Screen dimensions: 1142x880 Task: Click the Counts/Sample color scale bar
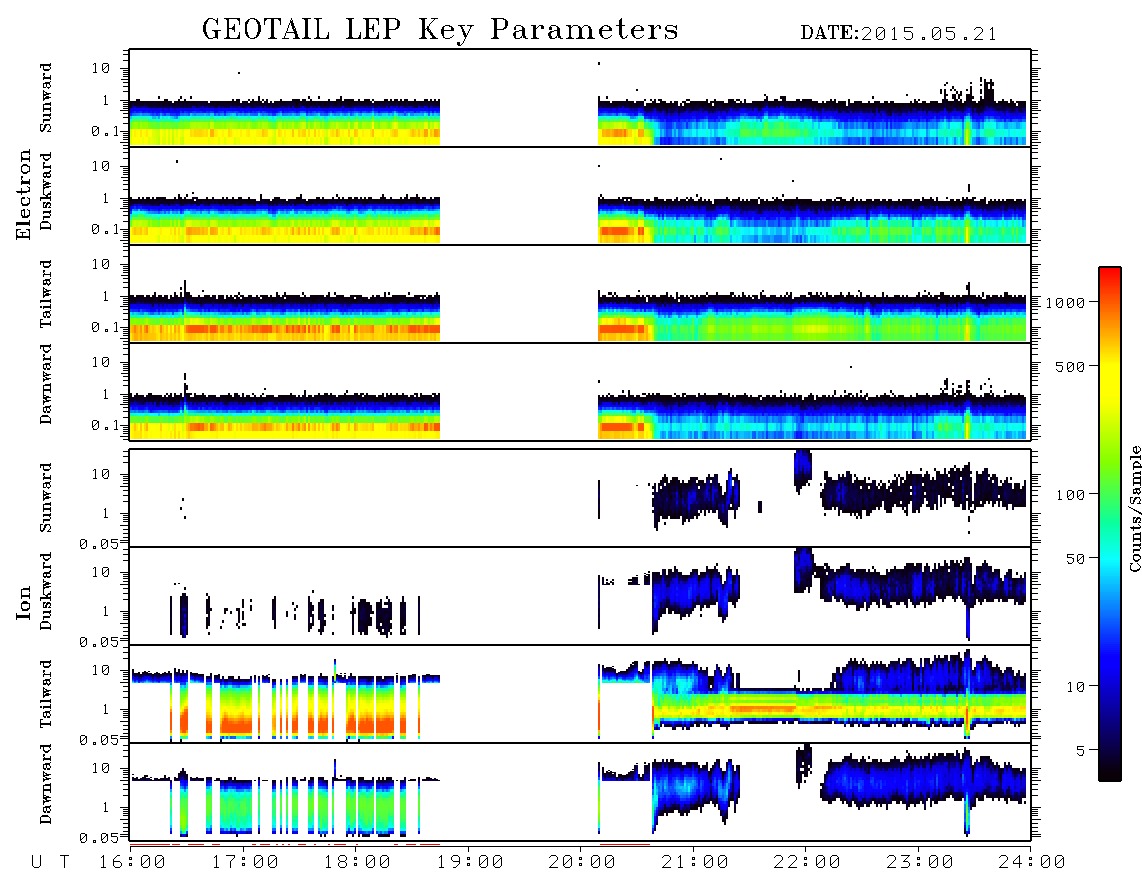(1110, 524)
